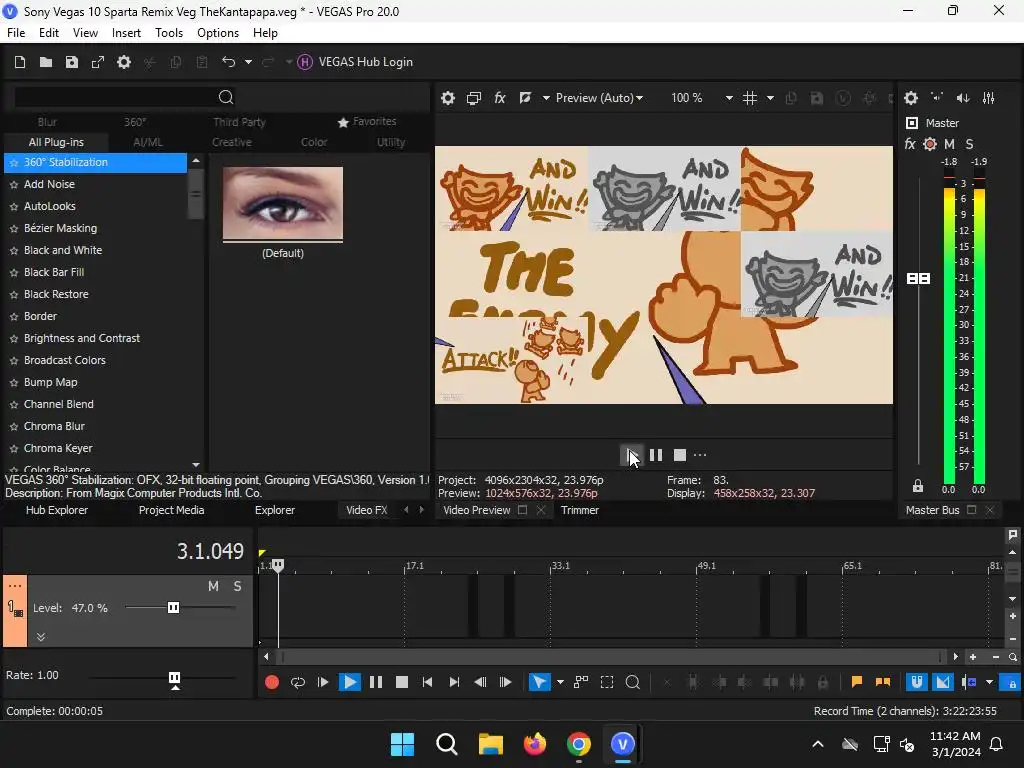Expand track 1 layers chevron
The image size is (1024, 768).
40,637
